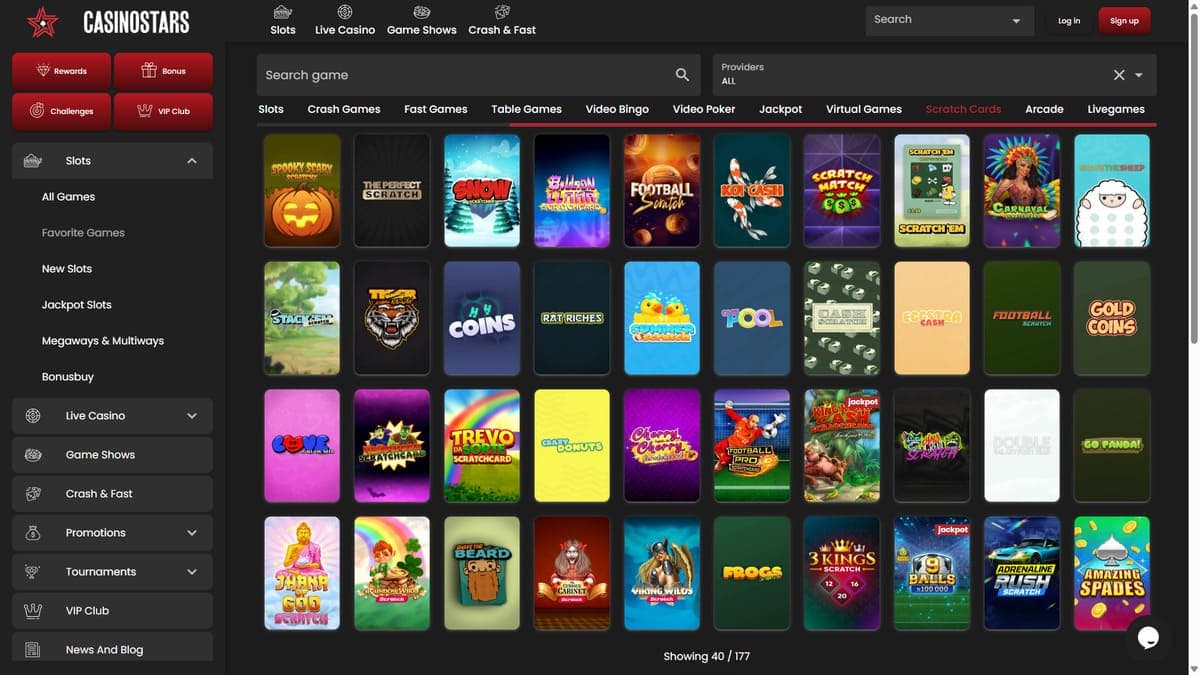This screenshot has width=1200, height=675.
Task: Open Bonusbuy in the sidebar
Action: (68, 377)
